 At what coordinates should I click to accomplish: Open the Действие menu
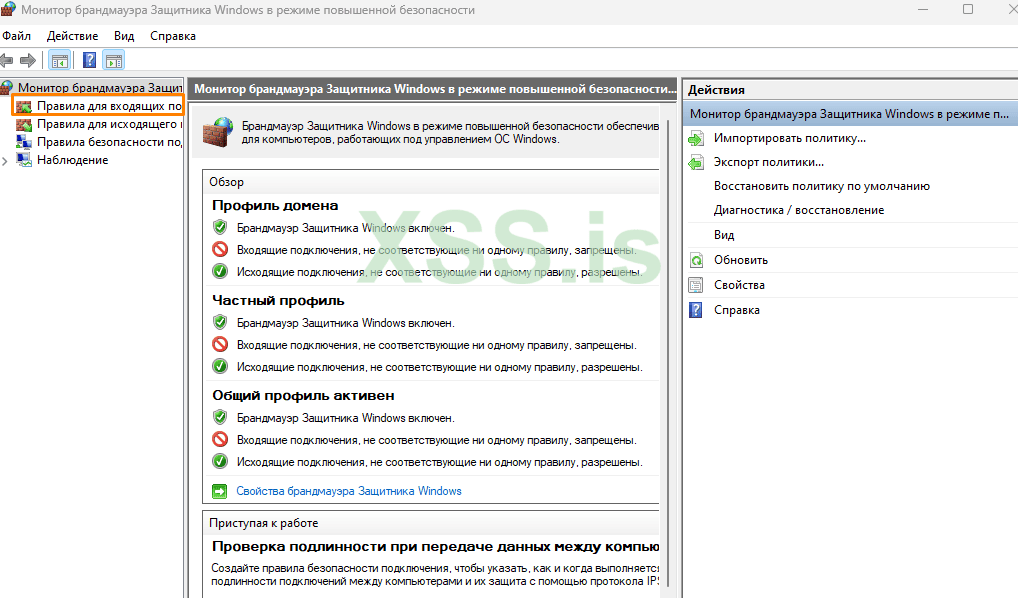(73, 36)
